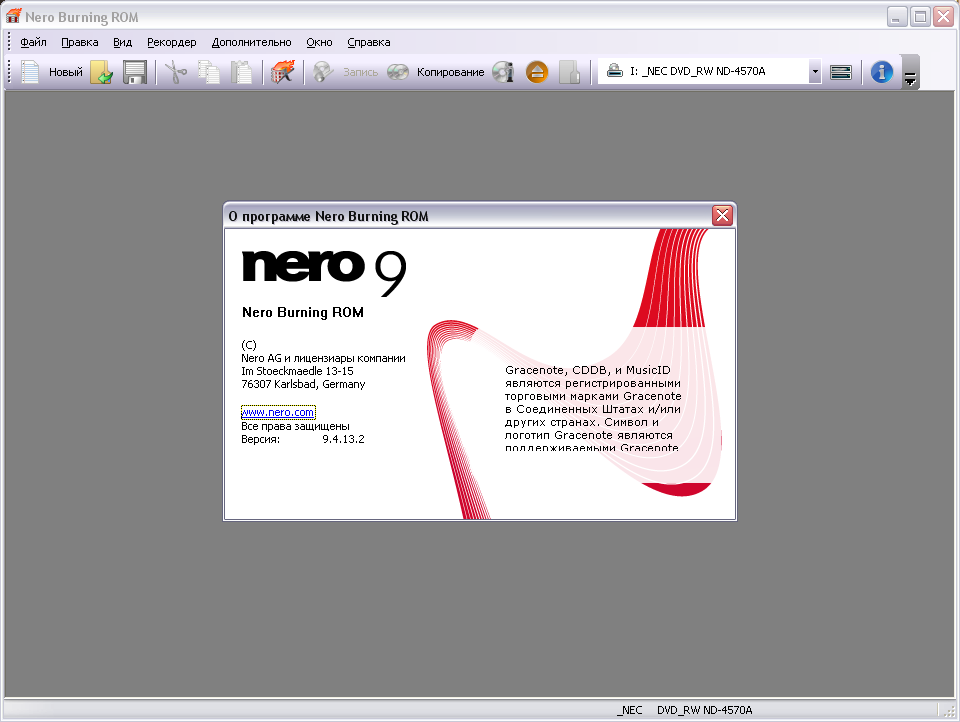Click the two-disc copy icon
This screenshot has height=722, width=960.
398,72
